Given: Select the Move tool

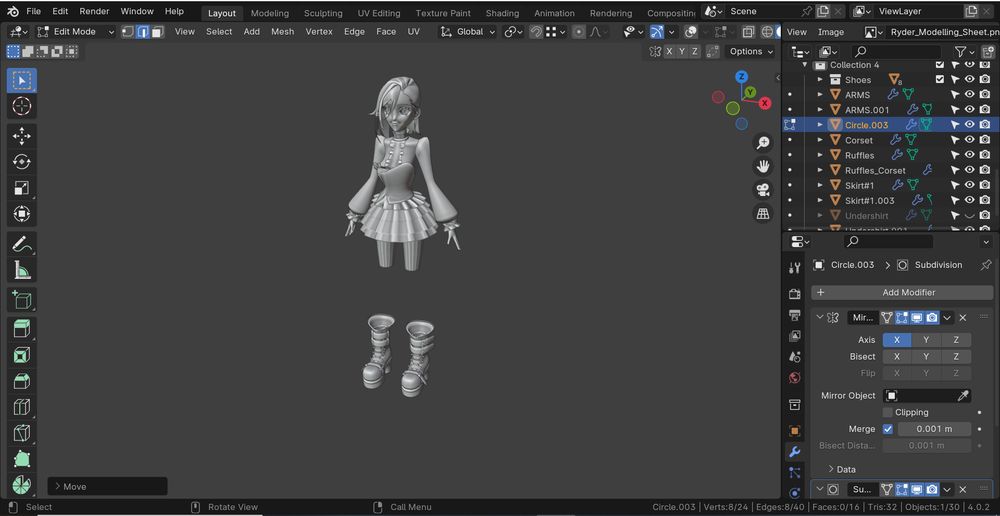Looking at the screenshot, I should click(x=22, y=136).
